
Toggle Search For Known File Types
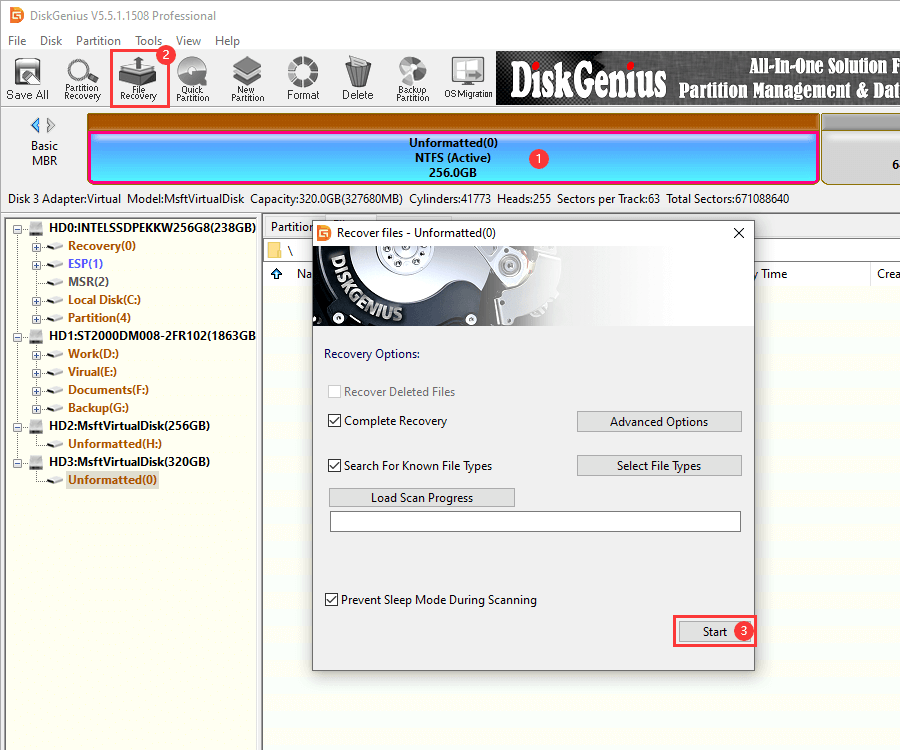click(334, 465)
